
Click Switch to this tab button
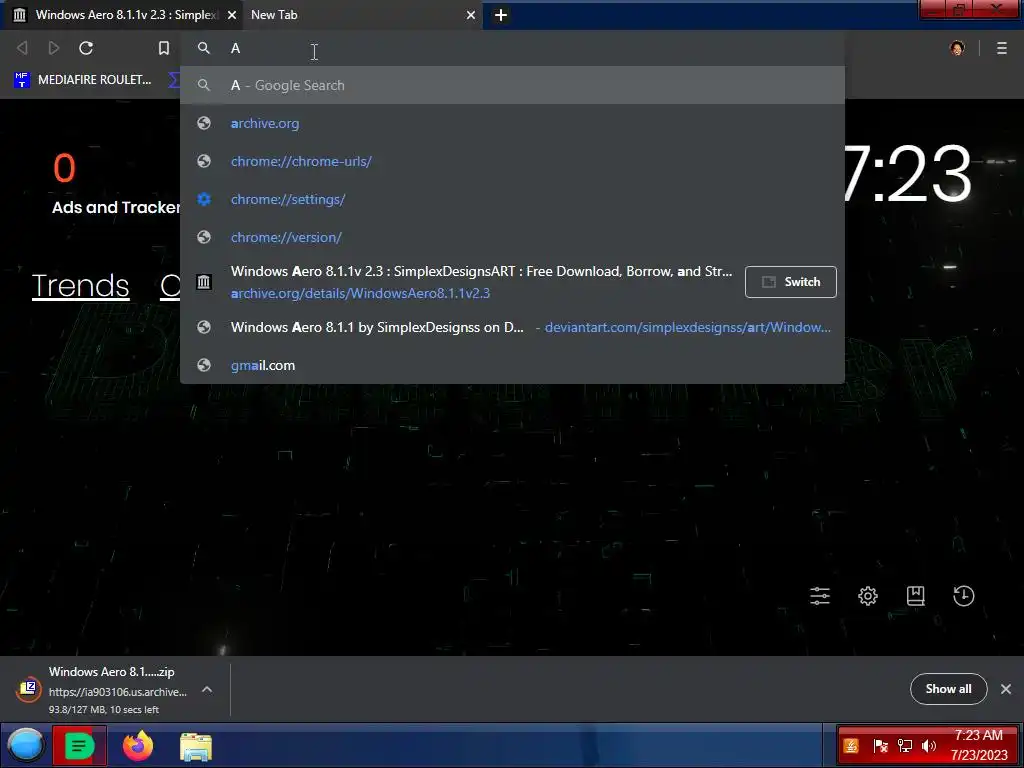(x=790, y=281)
